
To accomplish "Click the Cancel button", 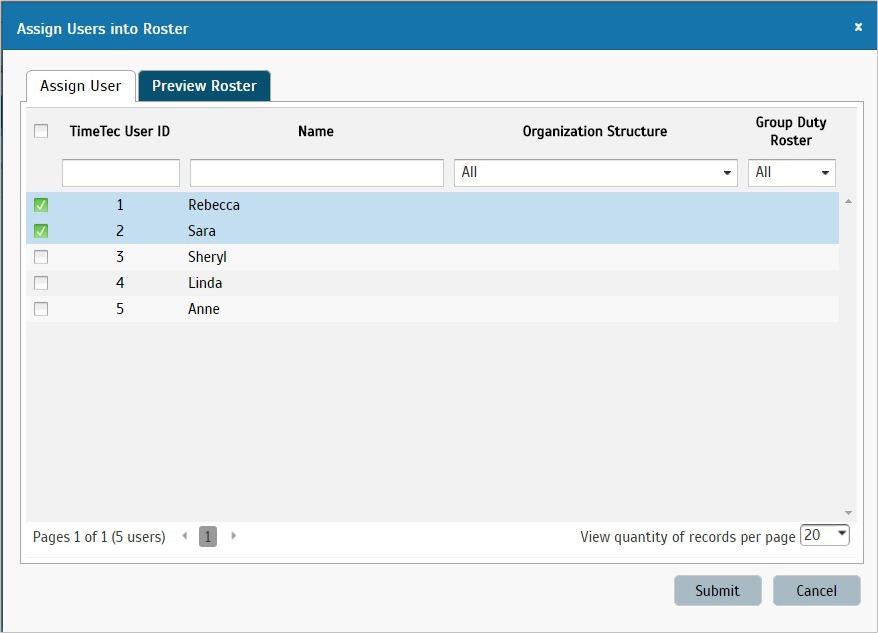I will [816, 590].
